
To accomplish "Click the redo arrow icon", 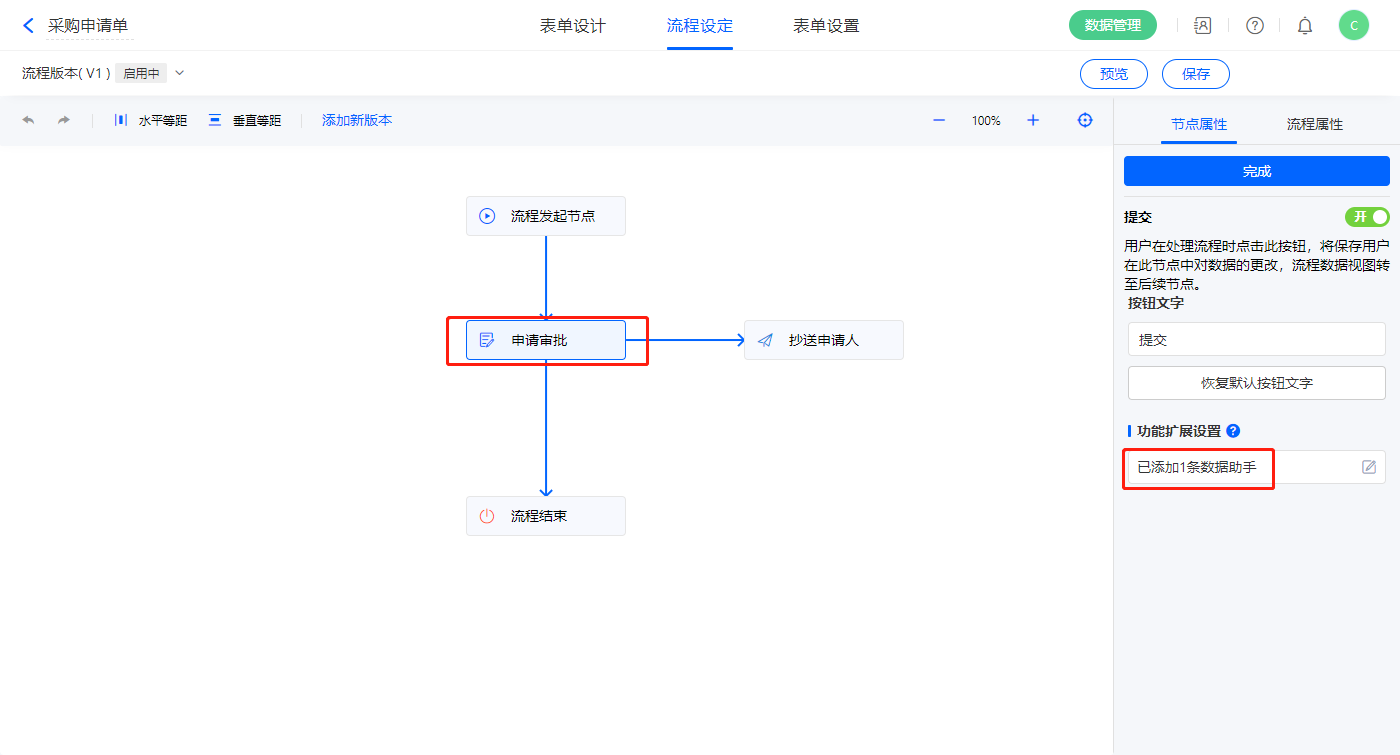I will tap(64, 120).
